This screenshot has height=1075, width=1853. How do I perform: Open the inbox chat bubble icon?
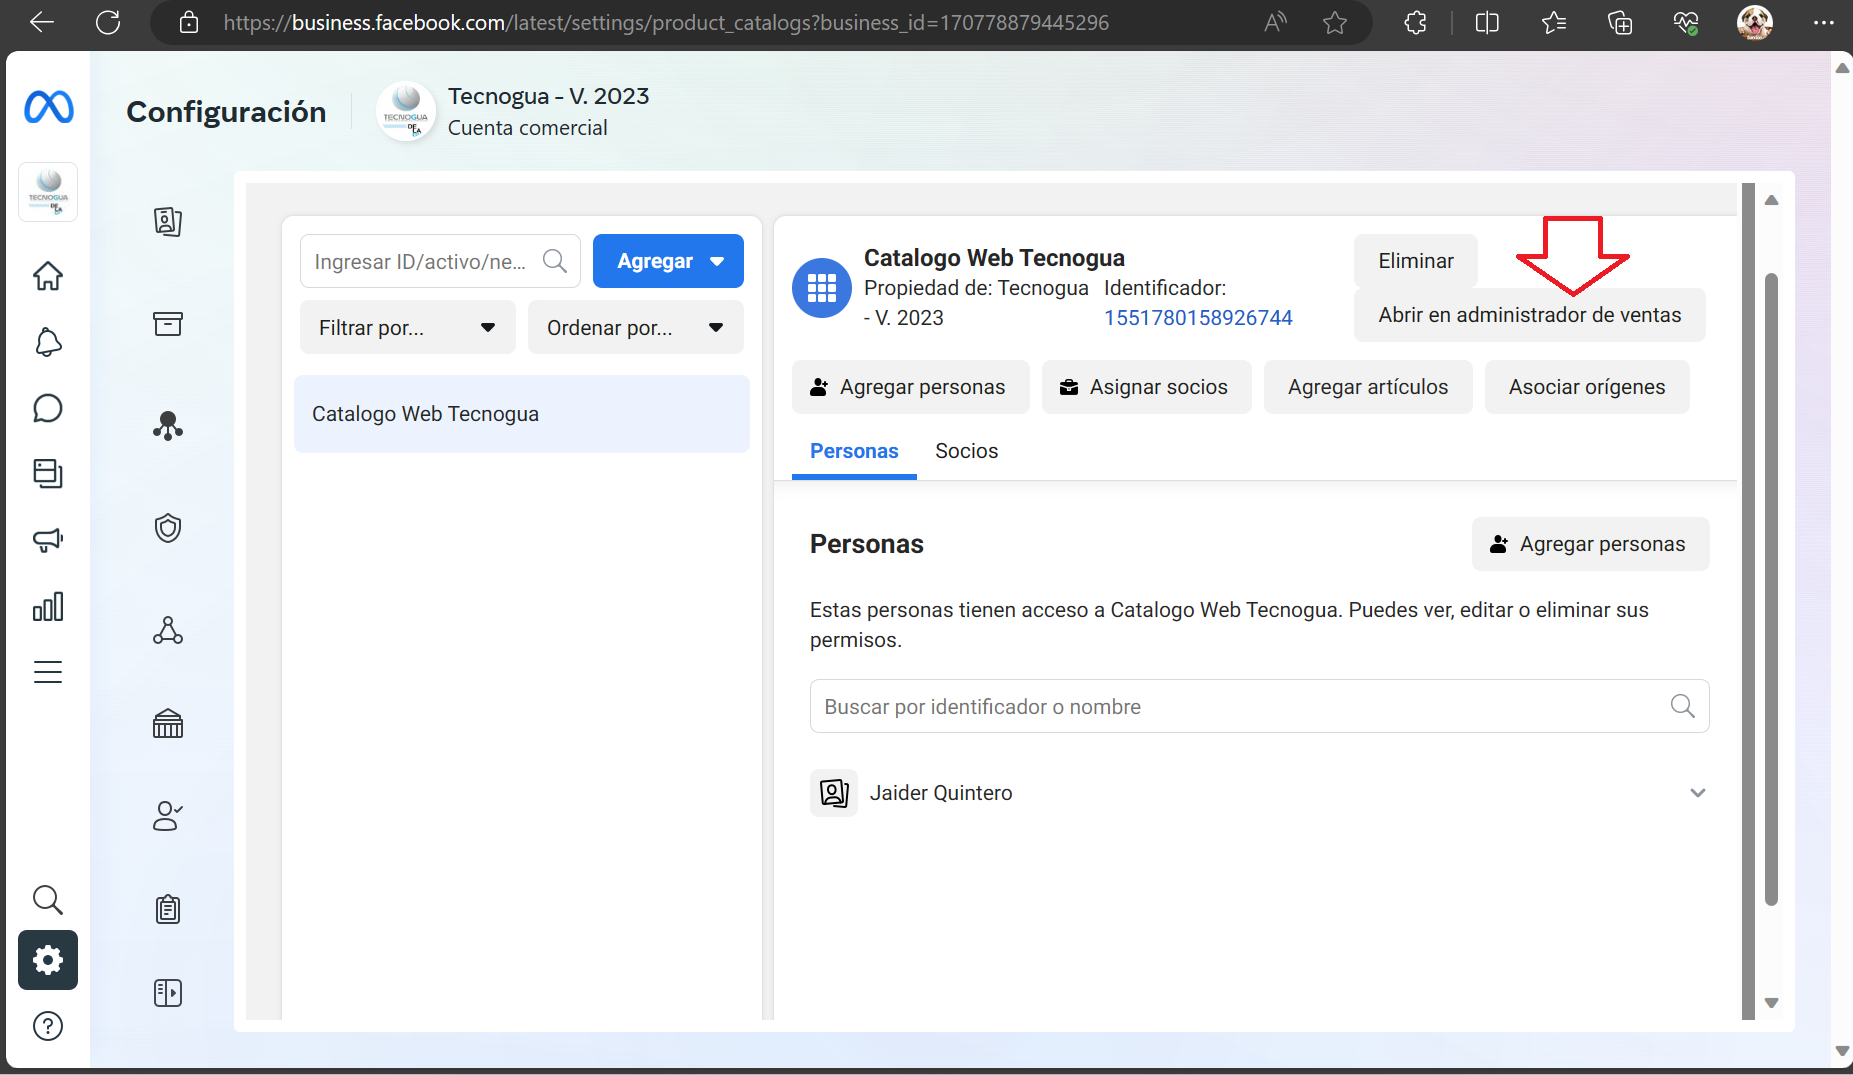pos(48,408)
